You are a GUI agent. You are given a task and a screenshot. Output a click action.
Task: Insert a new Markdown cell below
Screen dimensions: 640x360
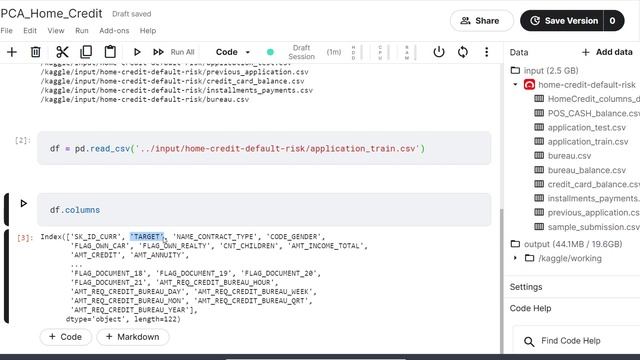point(133,337)
